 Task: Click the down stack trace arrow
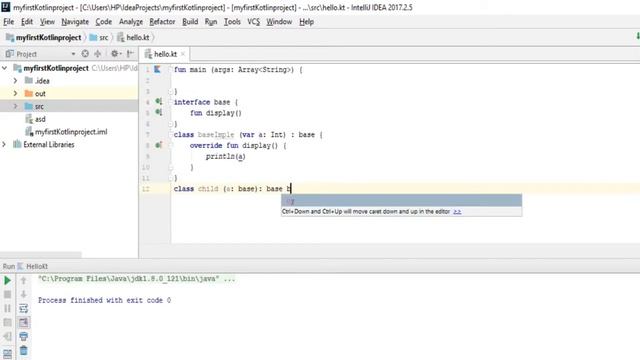coord(23,294)
